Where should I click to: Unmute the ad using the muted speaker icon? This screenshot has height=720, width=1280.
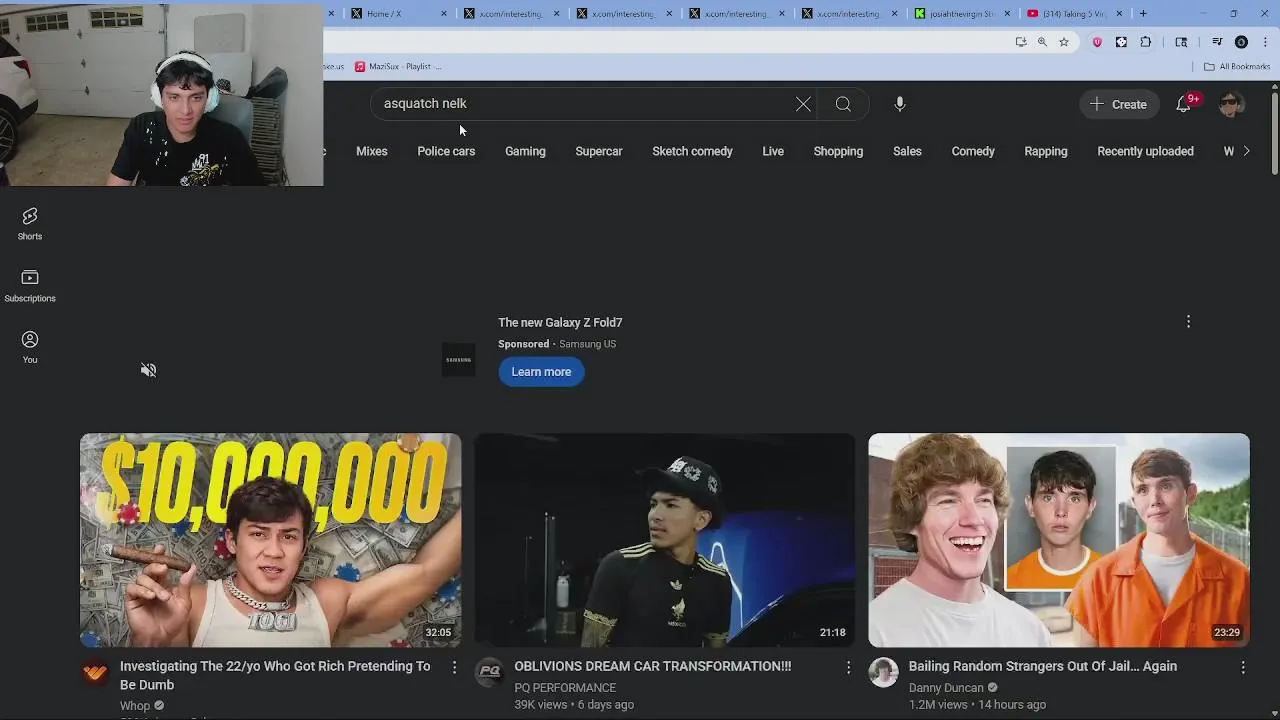pyautogui.click(x=148, y=370)
